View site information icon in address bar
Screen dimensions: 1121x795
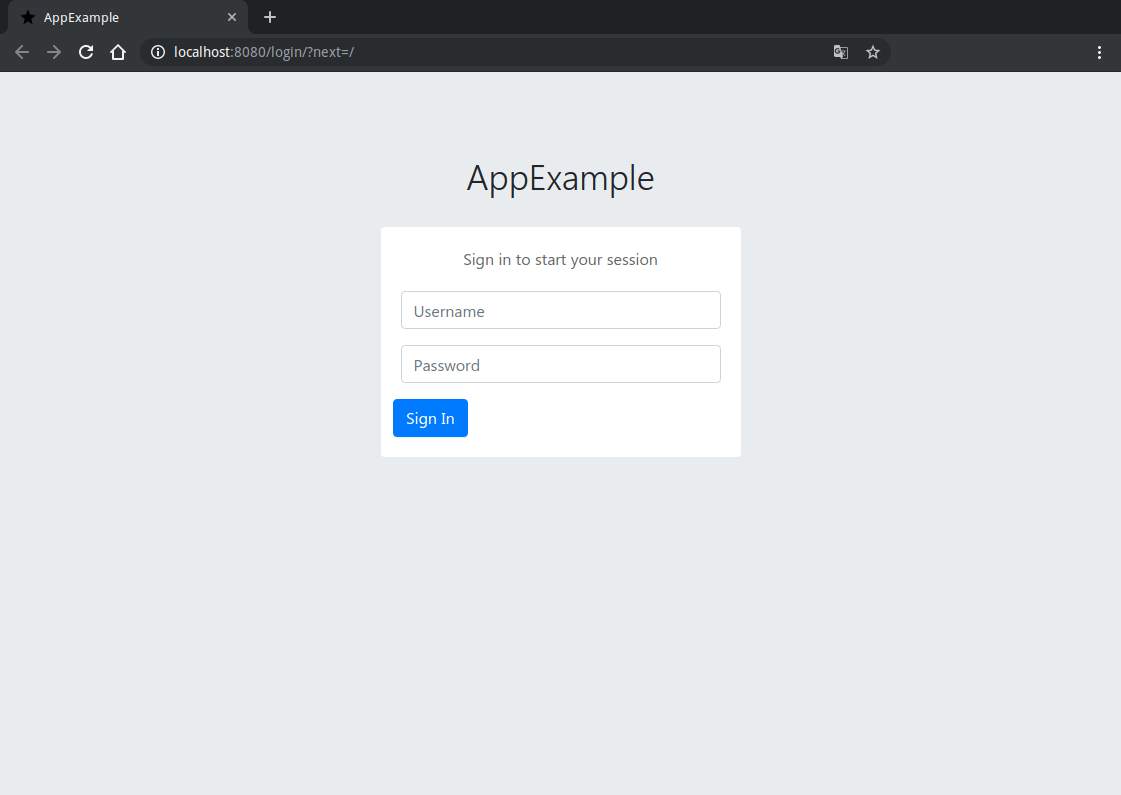(158, 52)
